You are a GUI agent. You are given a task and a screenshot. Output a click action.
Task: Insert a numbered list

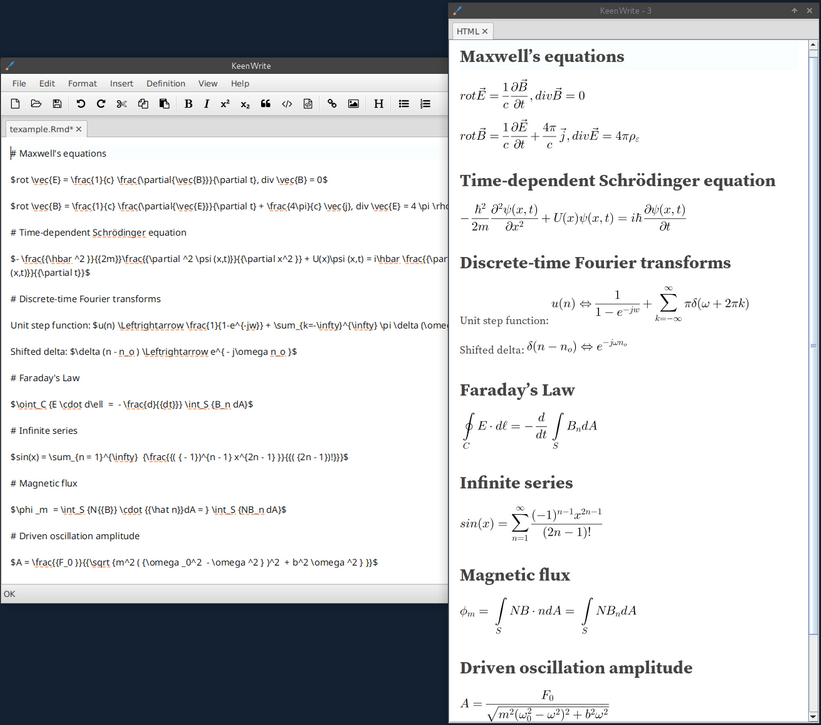click(x=425, y=104)
